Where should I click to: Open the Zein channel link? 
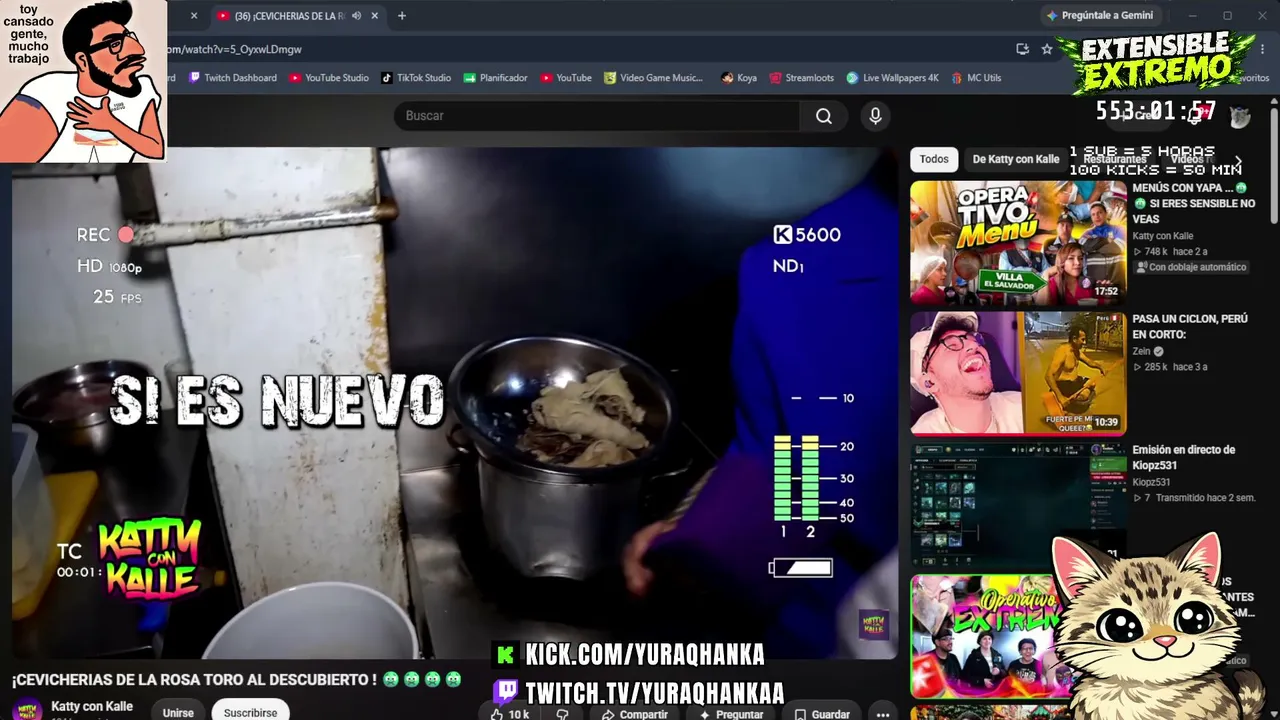point(1141,352)
